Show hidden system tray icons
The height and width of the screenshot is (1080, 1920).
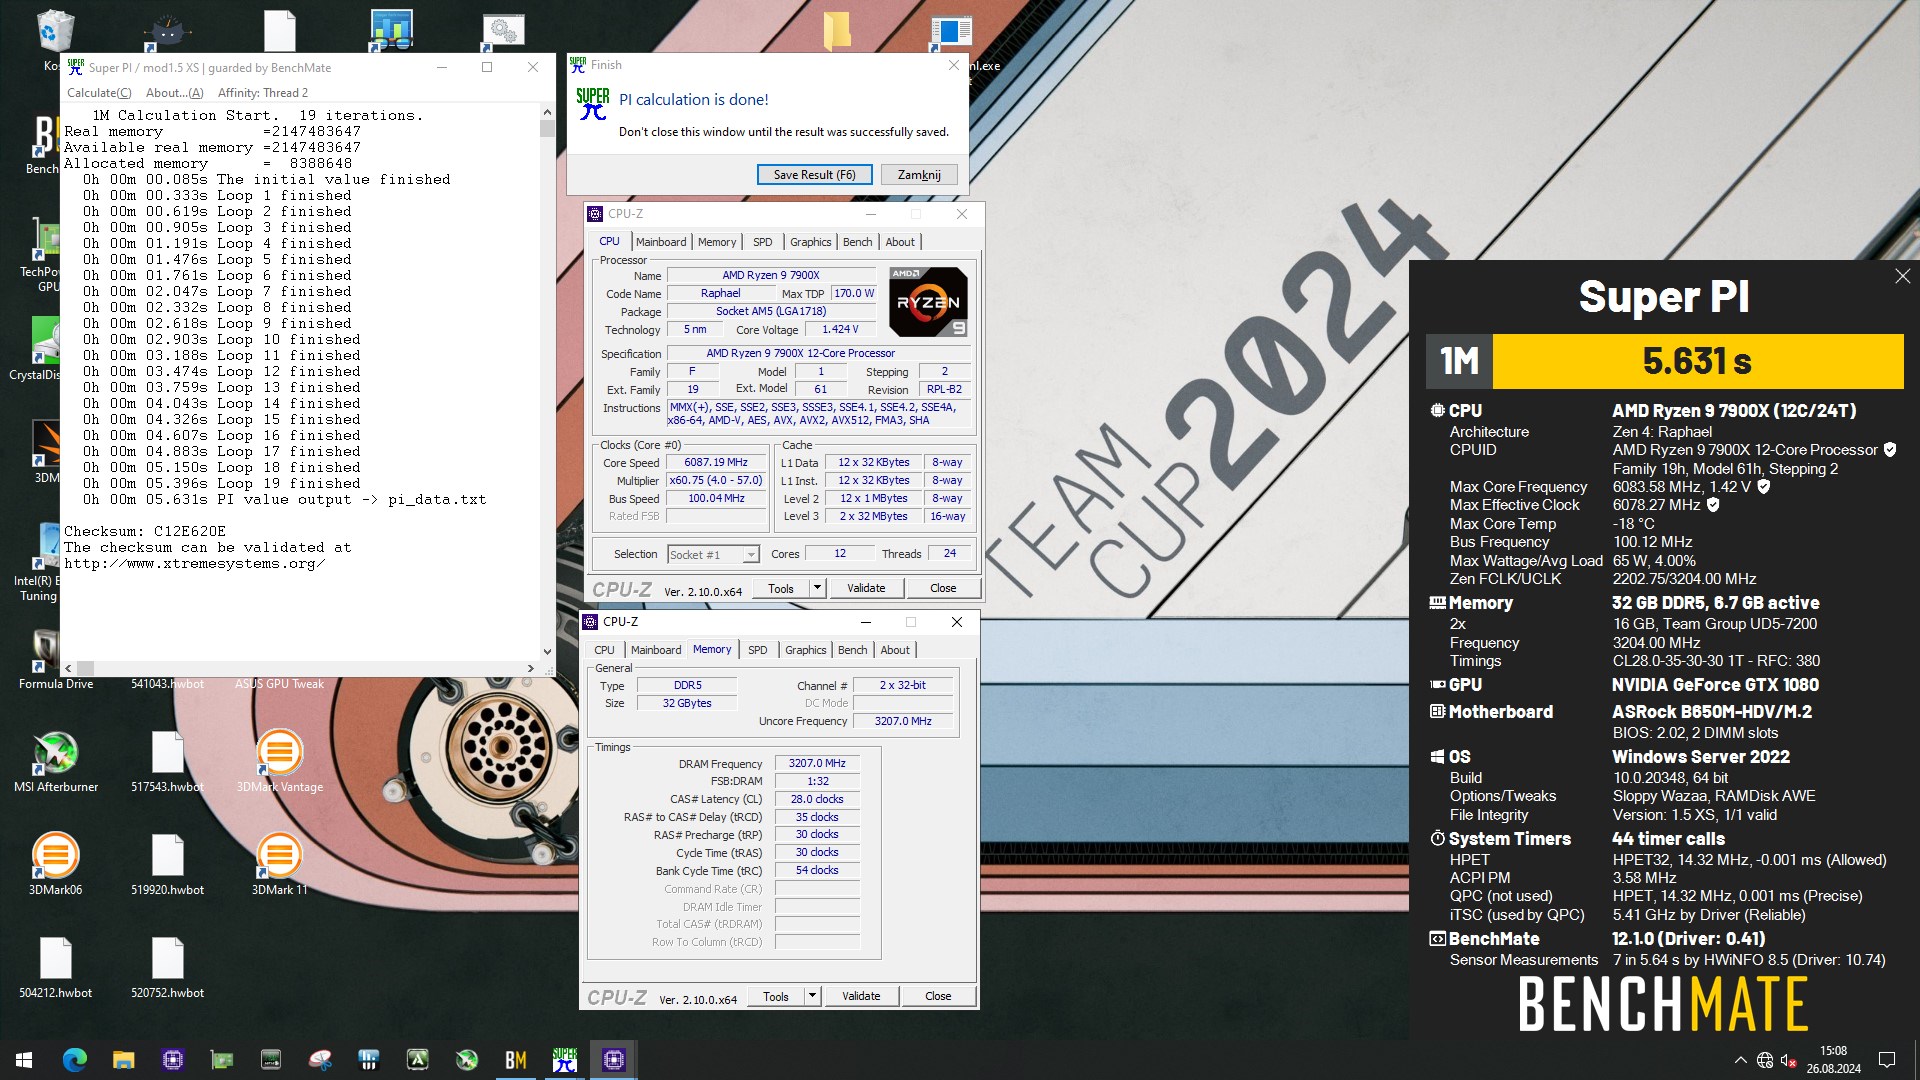(x=1740, y=1060)
